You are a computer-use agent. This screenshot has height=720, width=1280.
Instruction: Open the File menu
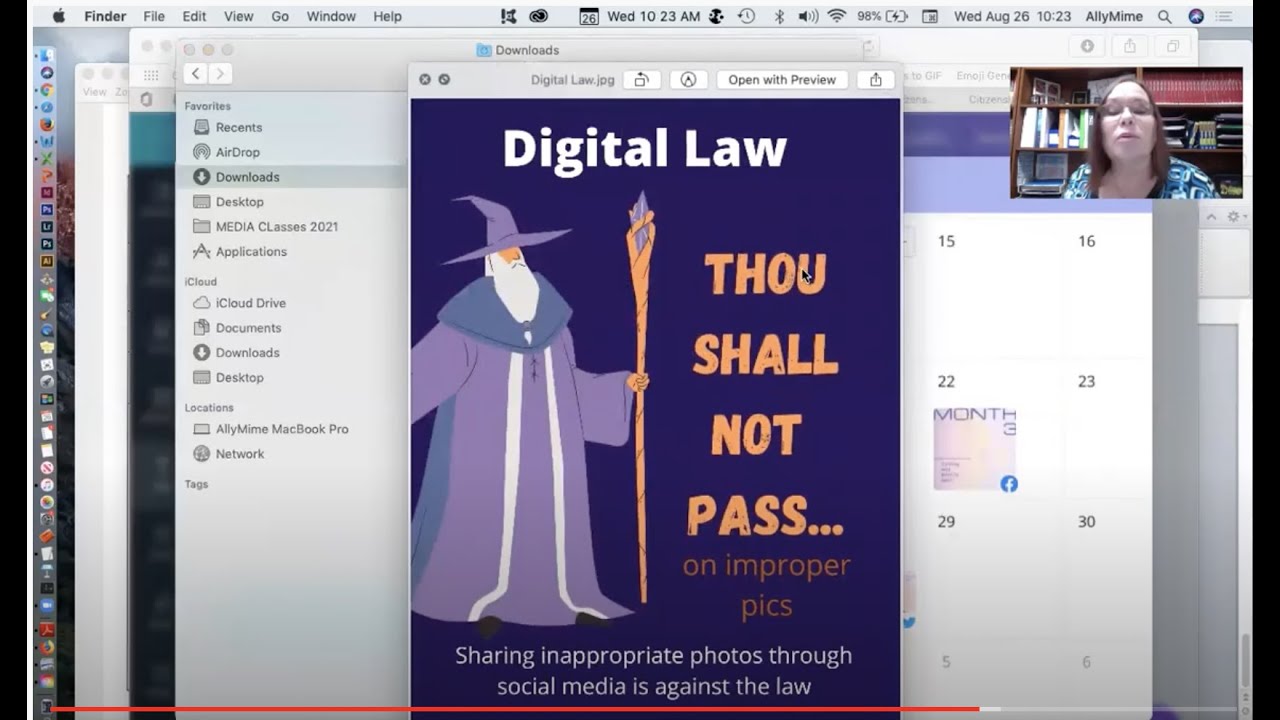(x=154, y=16)
